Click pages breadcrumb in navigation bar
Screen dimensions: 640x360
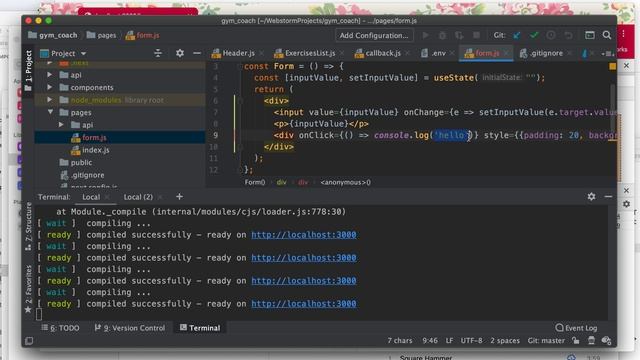pyautogui.click(x=102, y=36)
